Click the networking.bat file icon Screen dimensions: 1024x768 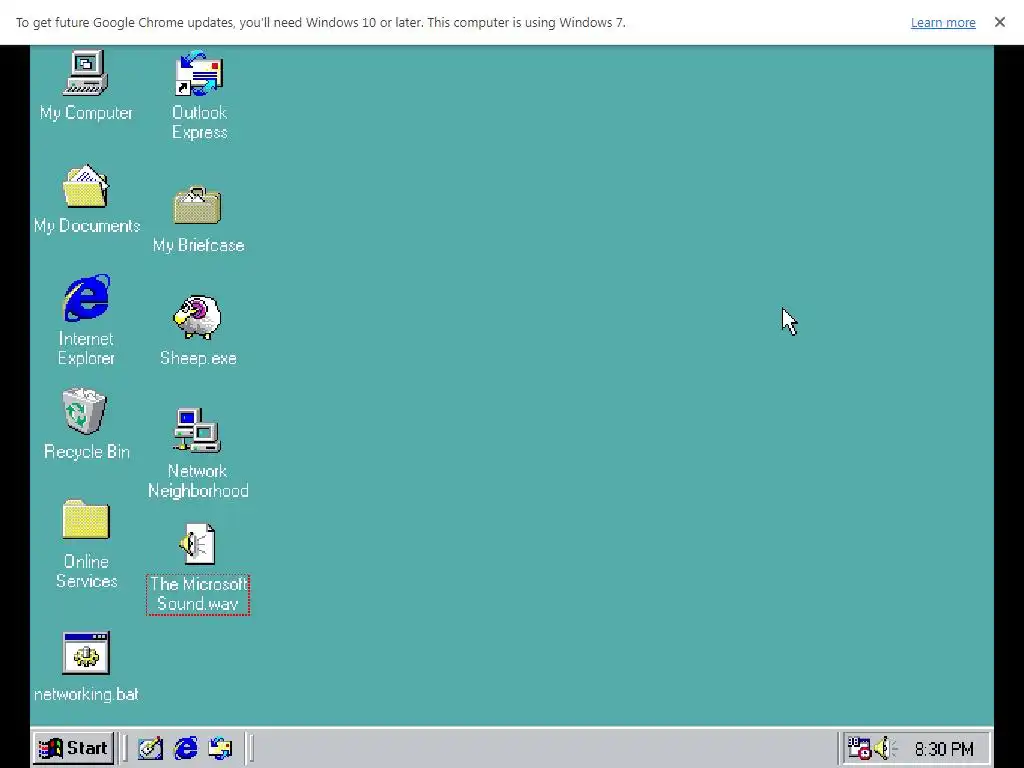[86, 653]
